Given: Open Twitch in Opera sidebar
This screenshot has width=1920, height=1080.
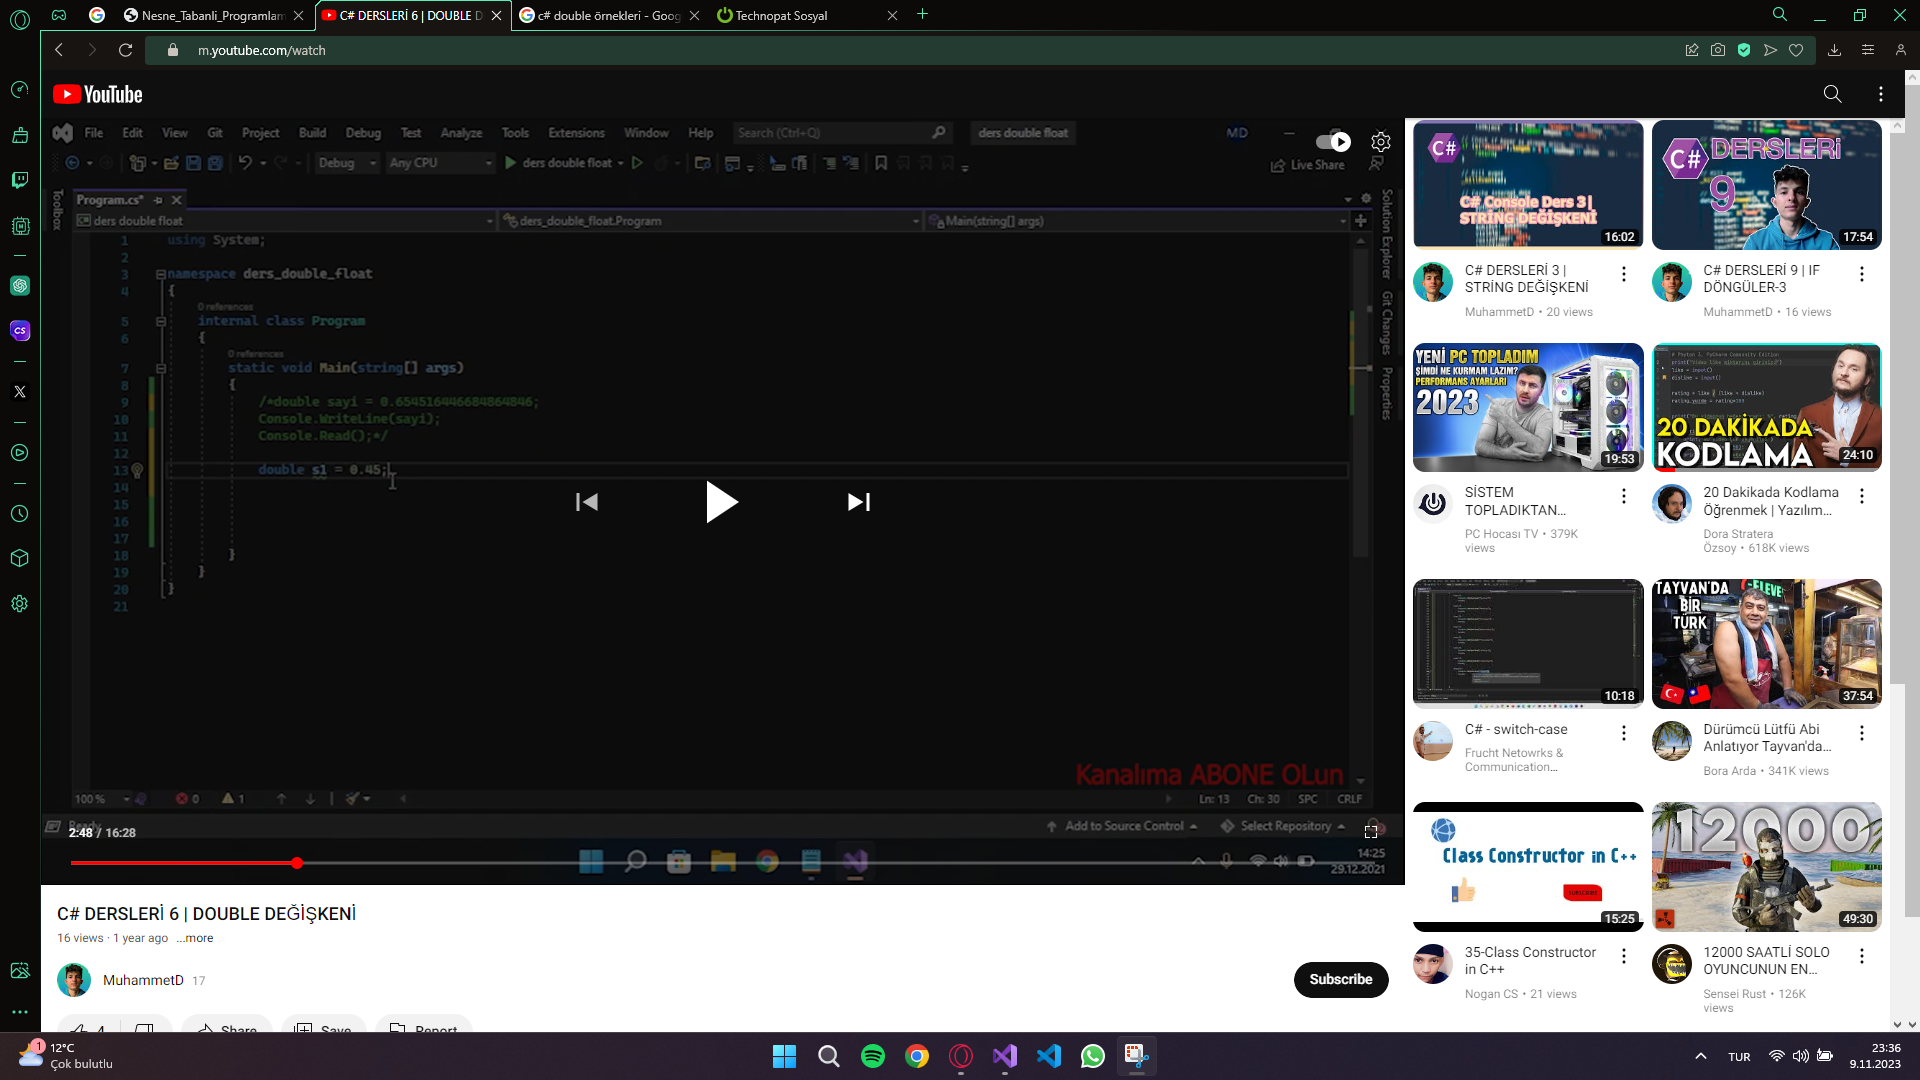Looking at the screenshot, I should tap(20, 180).
